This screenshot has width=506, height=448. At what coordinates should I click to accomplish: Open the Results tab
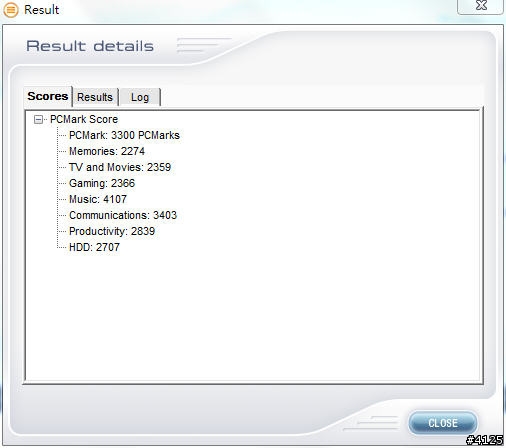tap(95, 97)
